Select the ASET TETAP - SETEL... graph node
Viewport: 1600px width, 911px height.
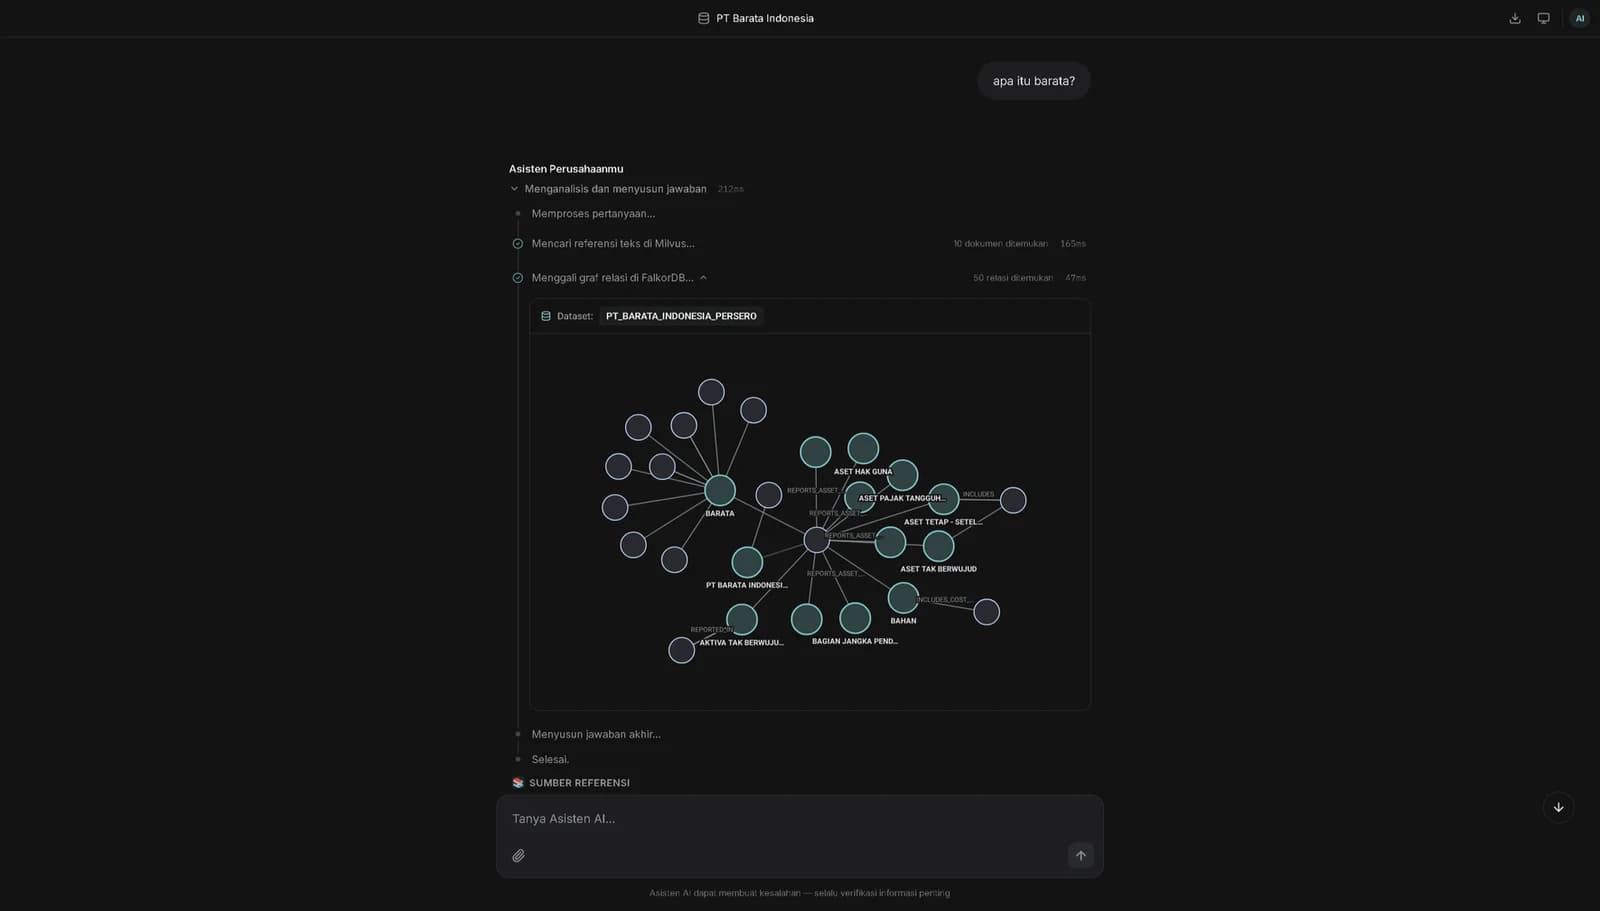(943, 499)
